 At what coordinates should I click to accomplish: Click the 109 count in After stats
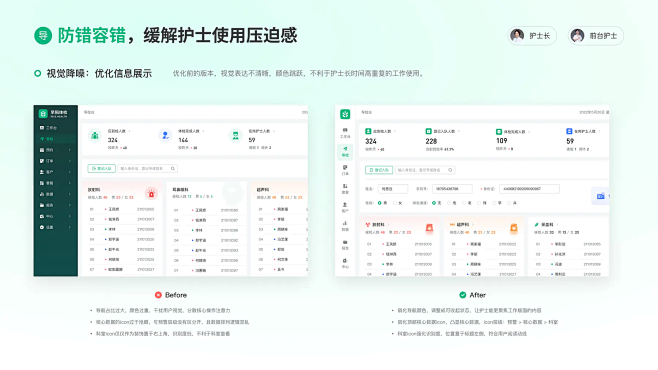pos(501,141)
